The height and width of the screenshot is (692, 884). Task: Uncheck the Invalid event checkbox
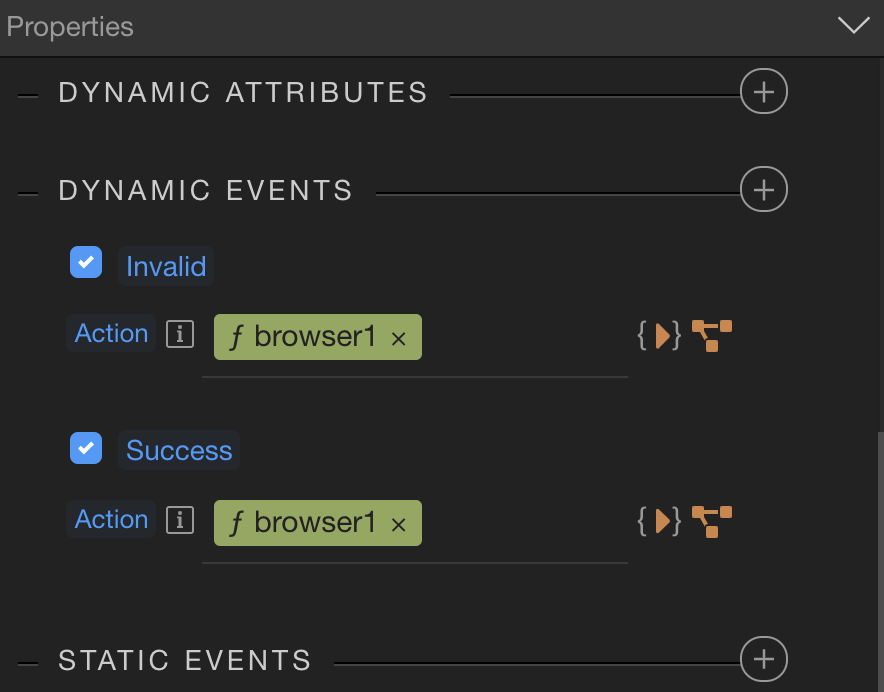coord(86,262)
